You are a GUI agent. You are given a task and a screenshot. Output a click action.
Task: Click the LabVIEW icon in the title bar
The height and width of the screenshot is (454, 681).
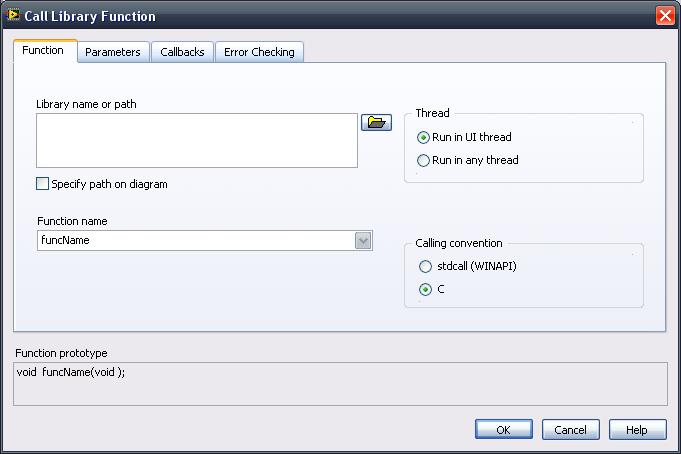click(x=13, y=15)
